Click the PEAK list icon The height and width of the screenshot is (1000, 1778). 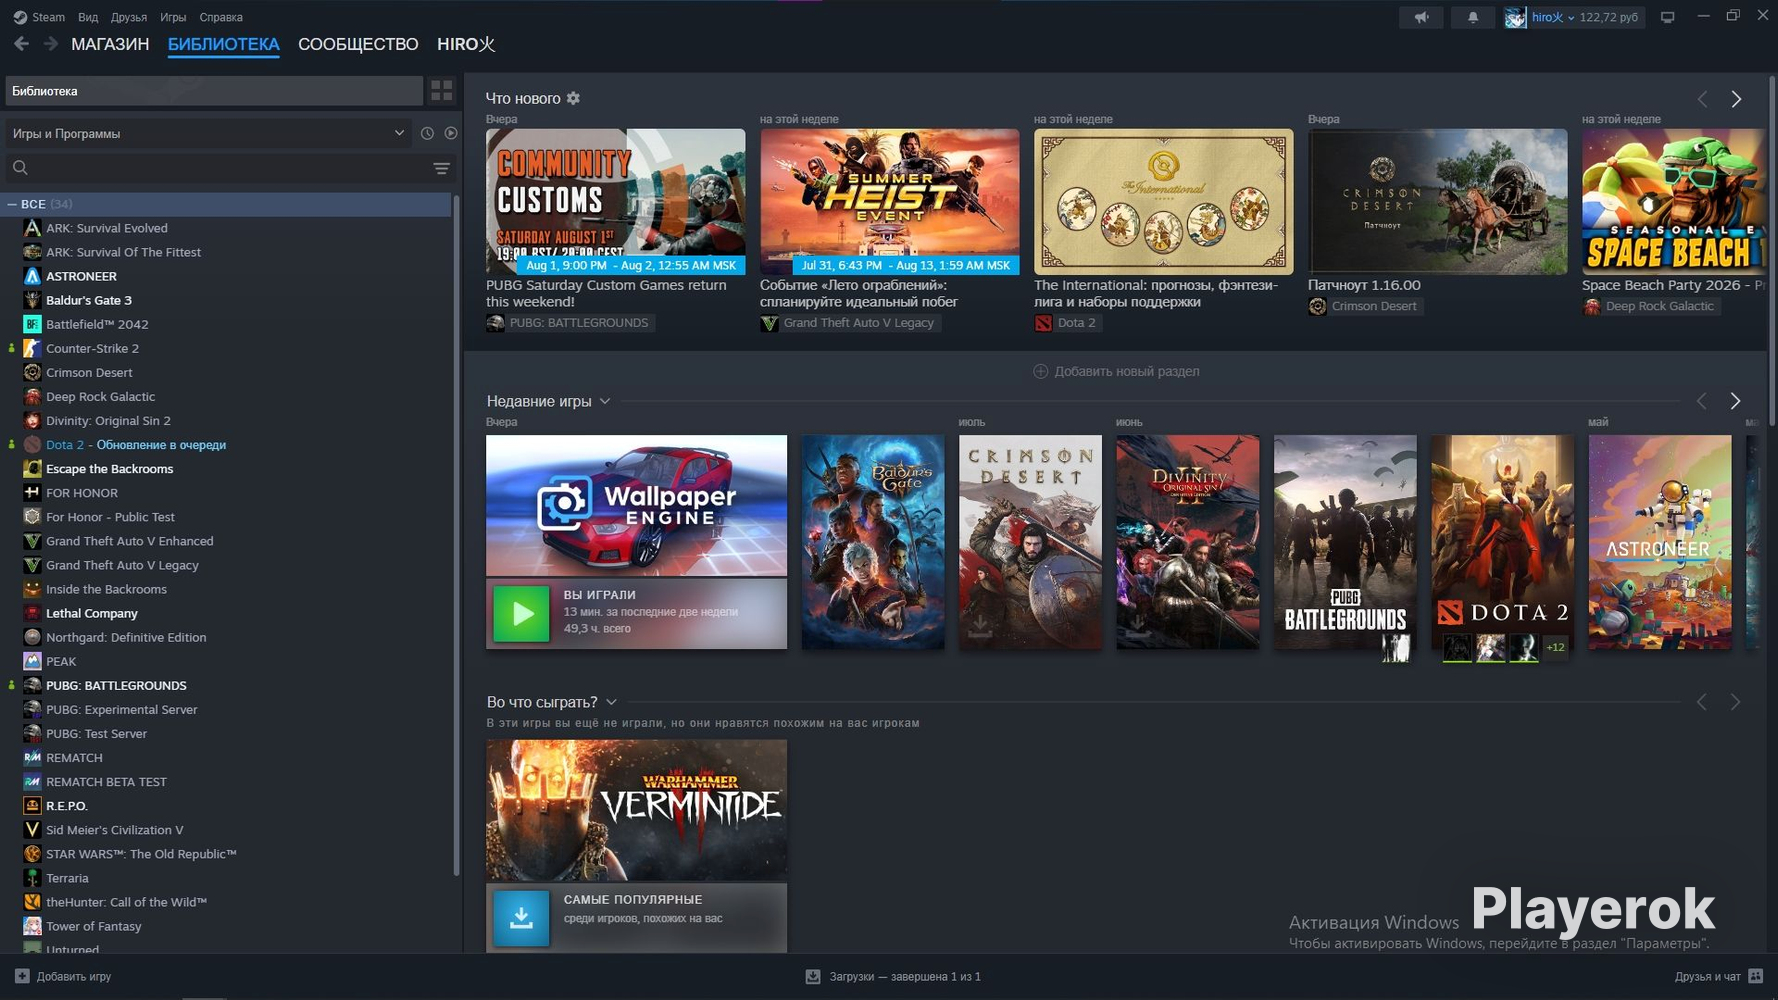[x=32, y=661]
